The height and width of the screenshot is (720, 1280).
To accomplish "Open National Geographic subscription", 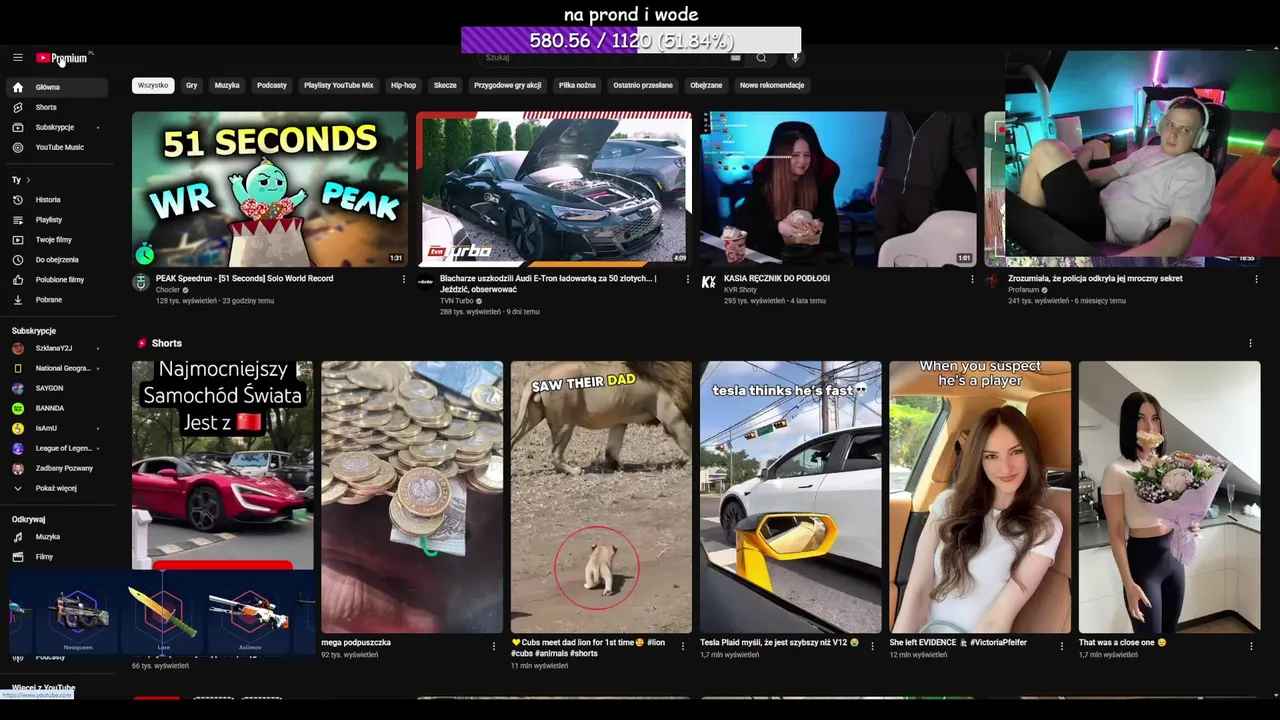I will [x=58, y=368].
